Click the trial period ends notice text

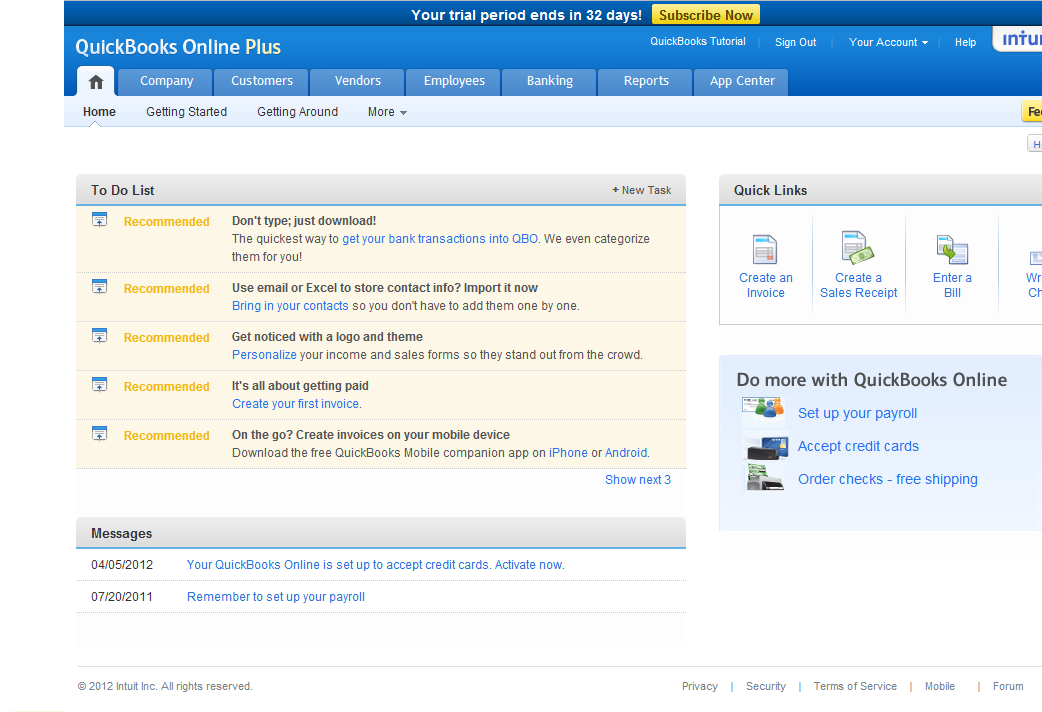pos(526,15)
